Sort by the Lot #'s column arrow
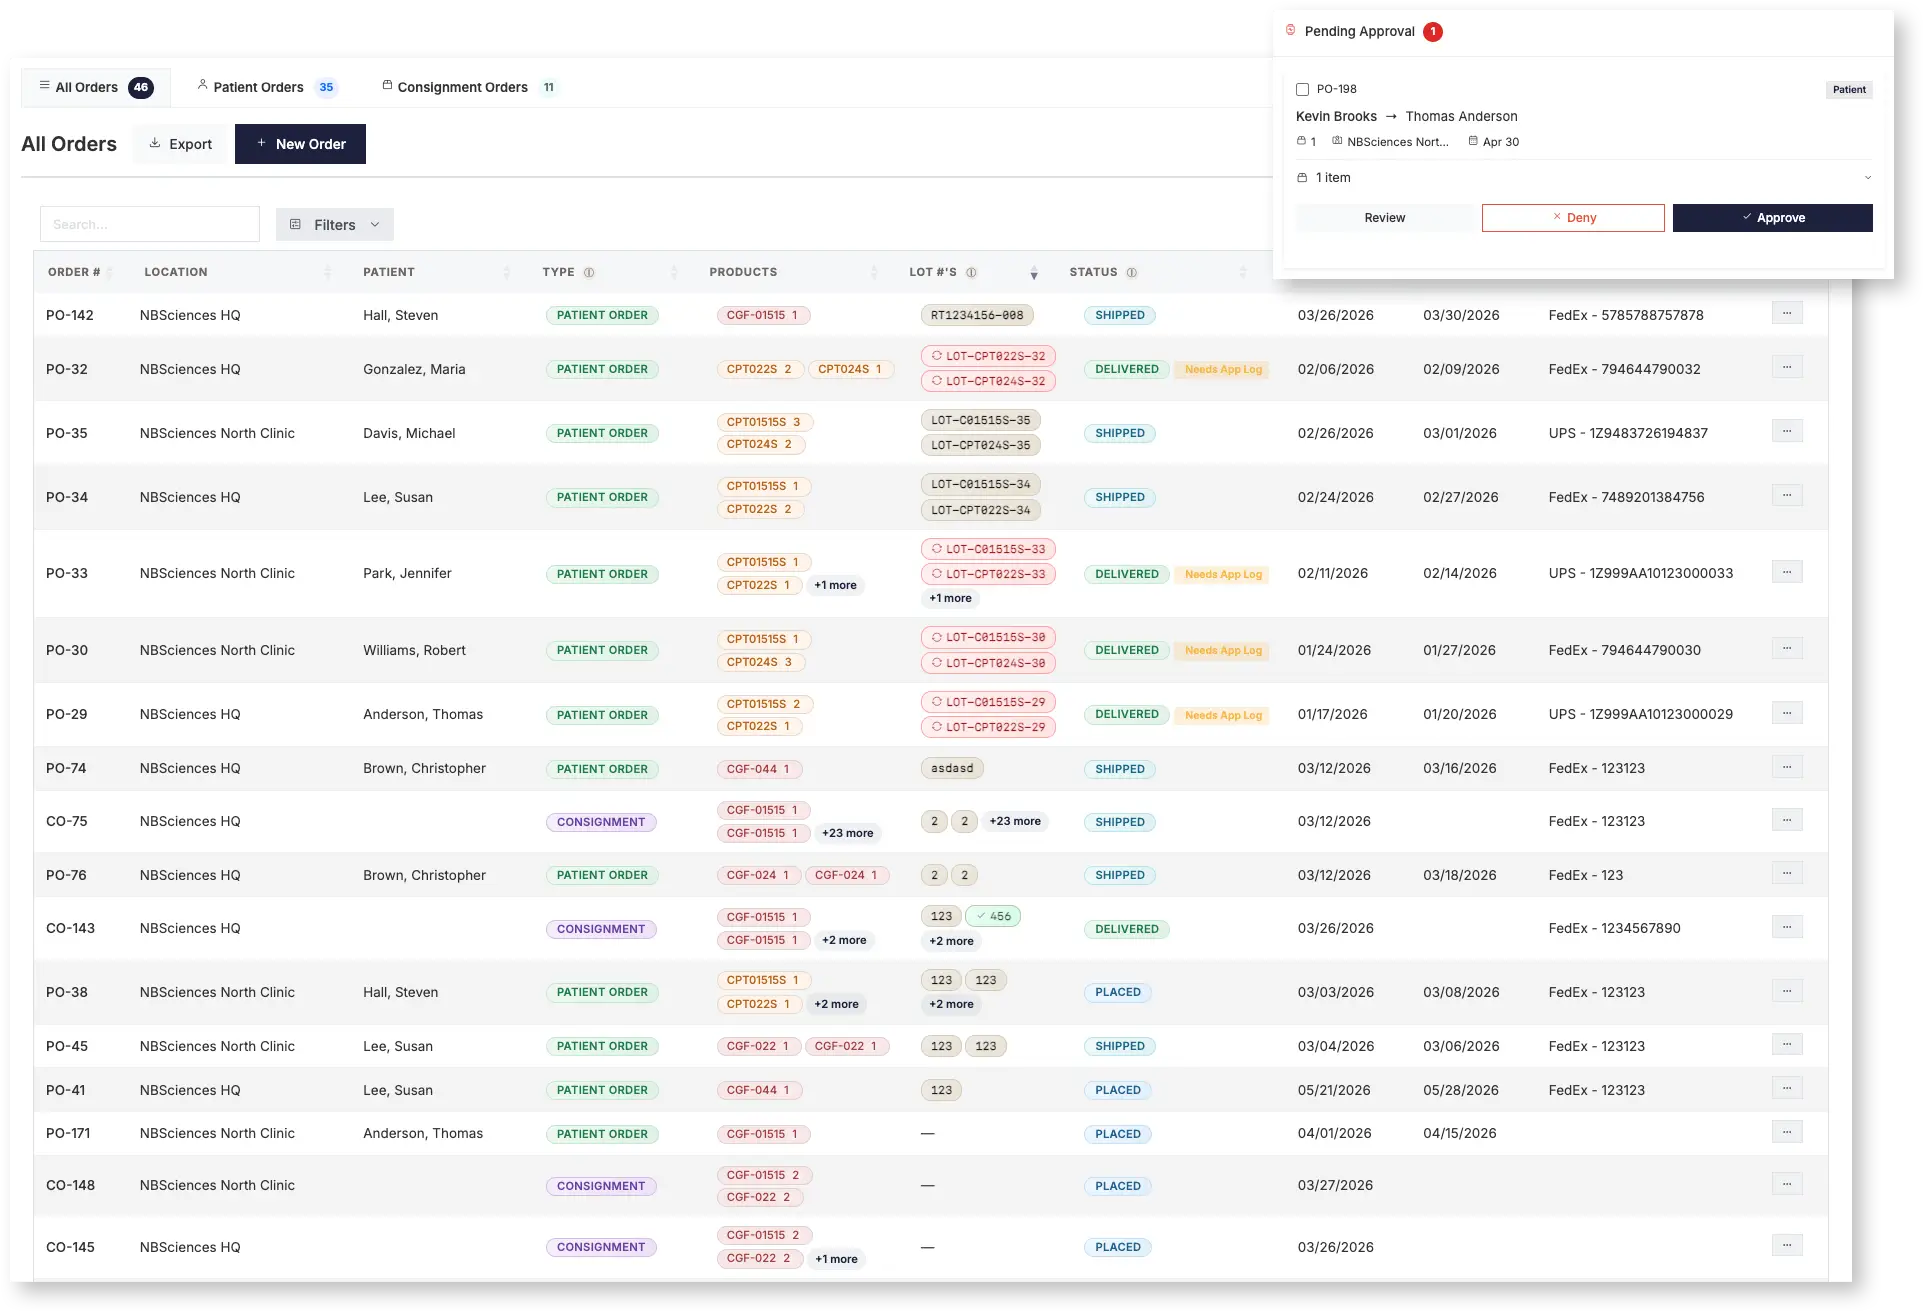Screen dimensions: 1924x1312 (1034, 274)
